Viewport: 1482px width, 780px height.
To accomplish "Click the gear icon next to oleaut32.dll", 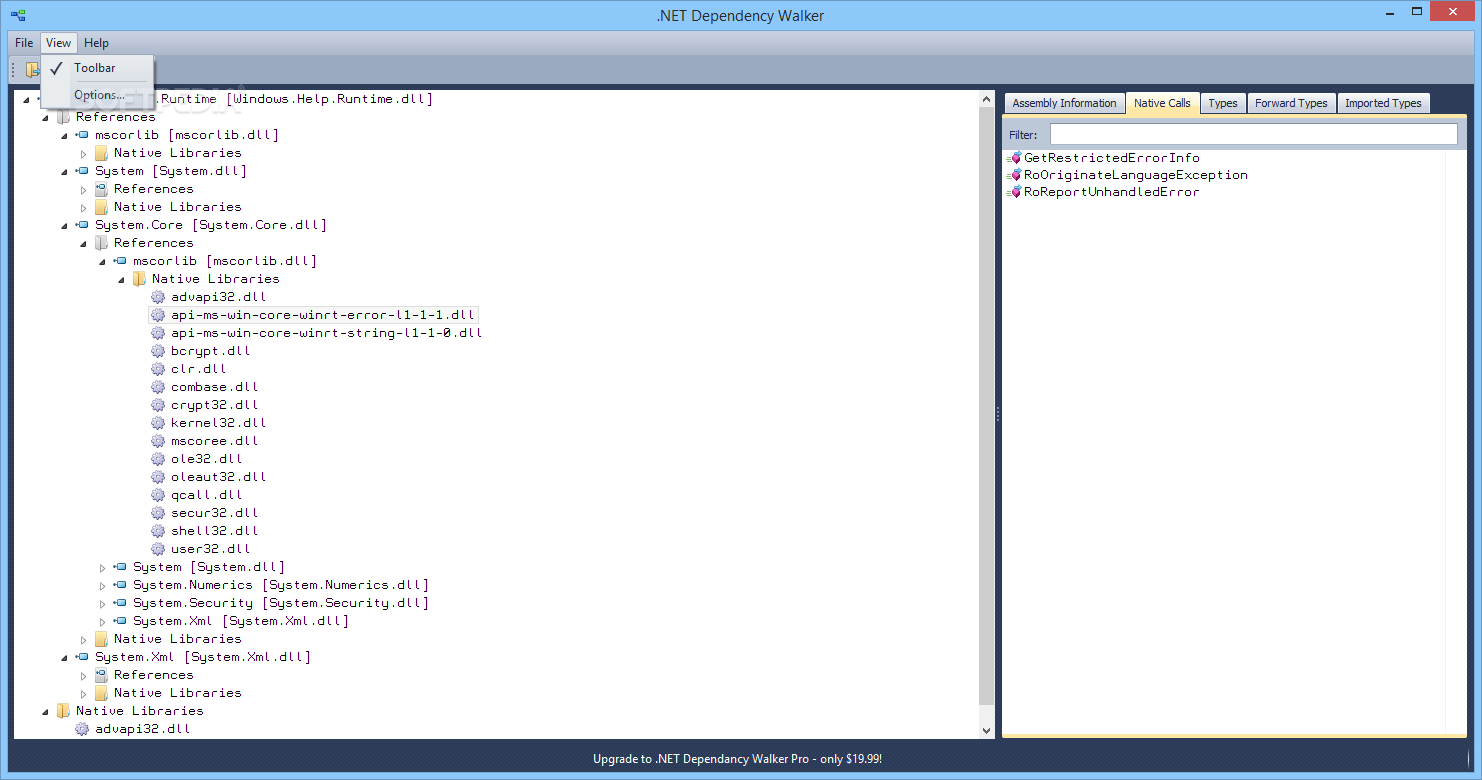I will pyautogui.click(x=158, y=477).
